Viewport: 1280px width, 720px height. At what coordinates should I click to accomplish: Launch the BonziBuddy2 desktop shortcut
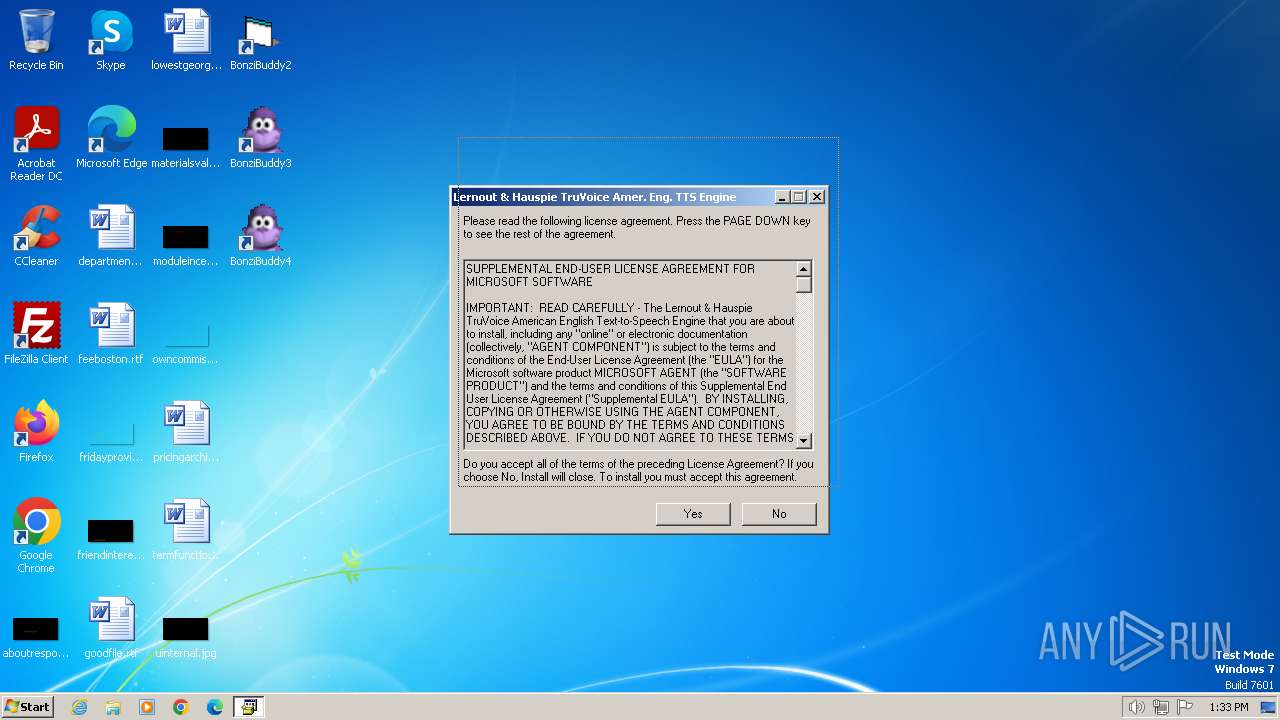click(260, 40)
